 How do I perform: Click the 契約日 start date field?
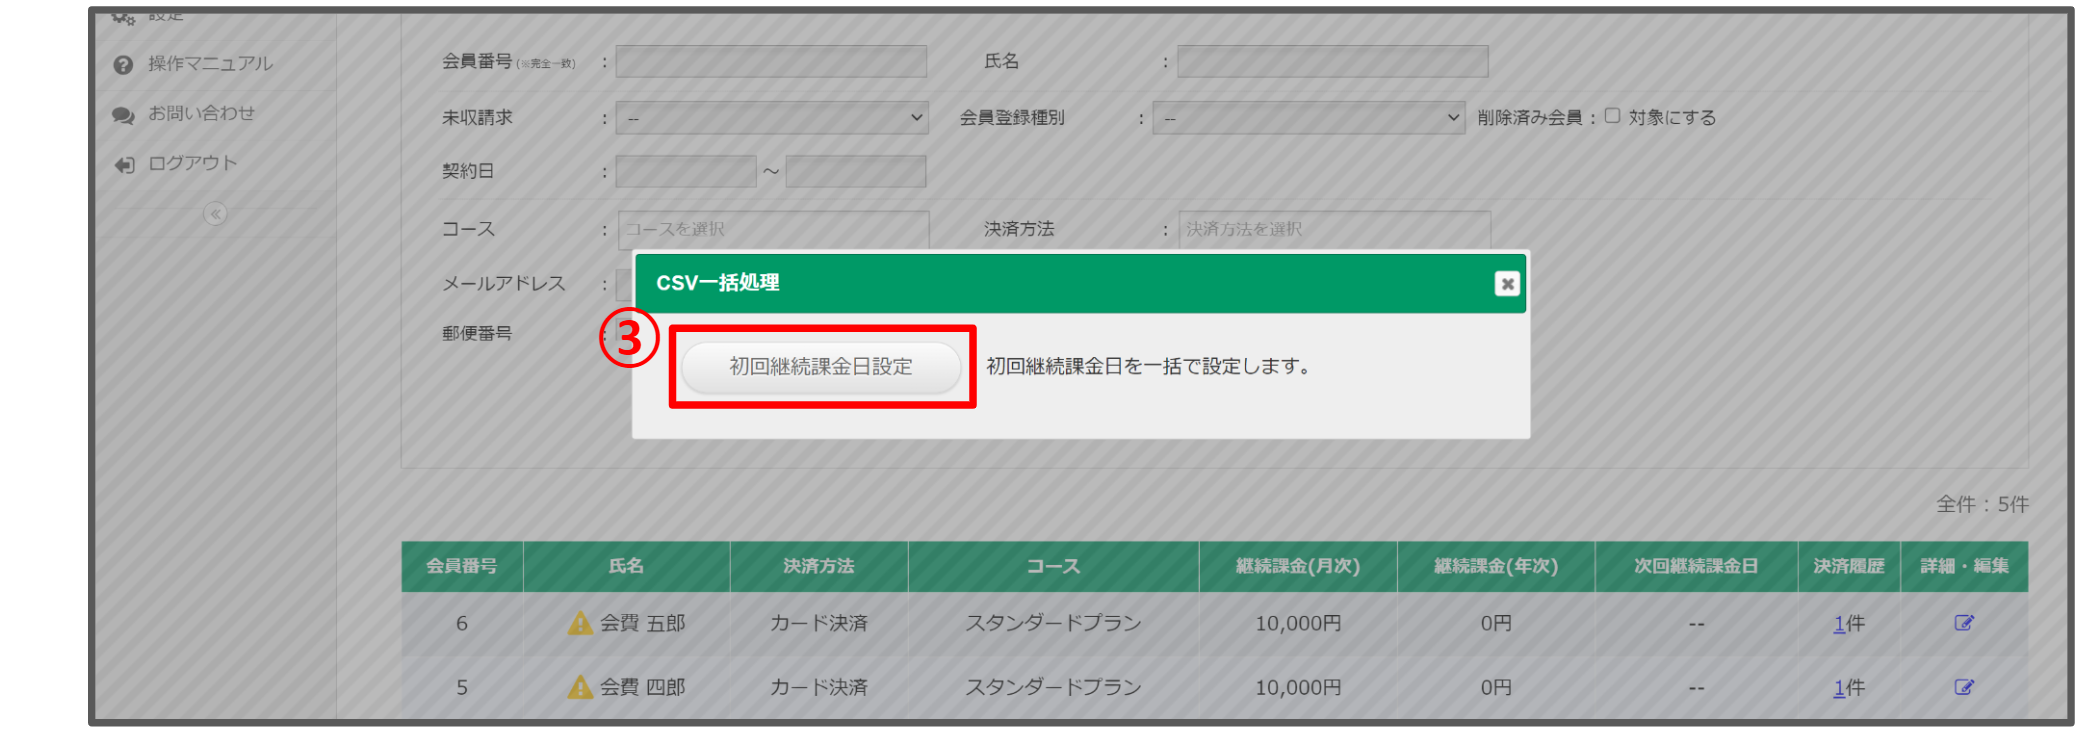(685, 172)
